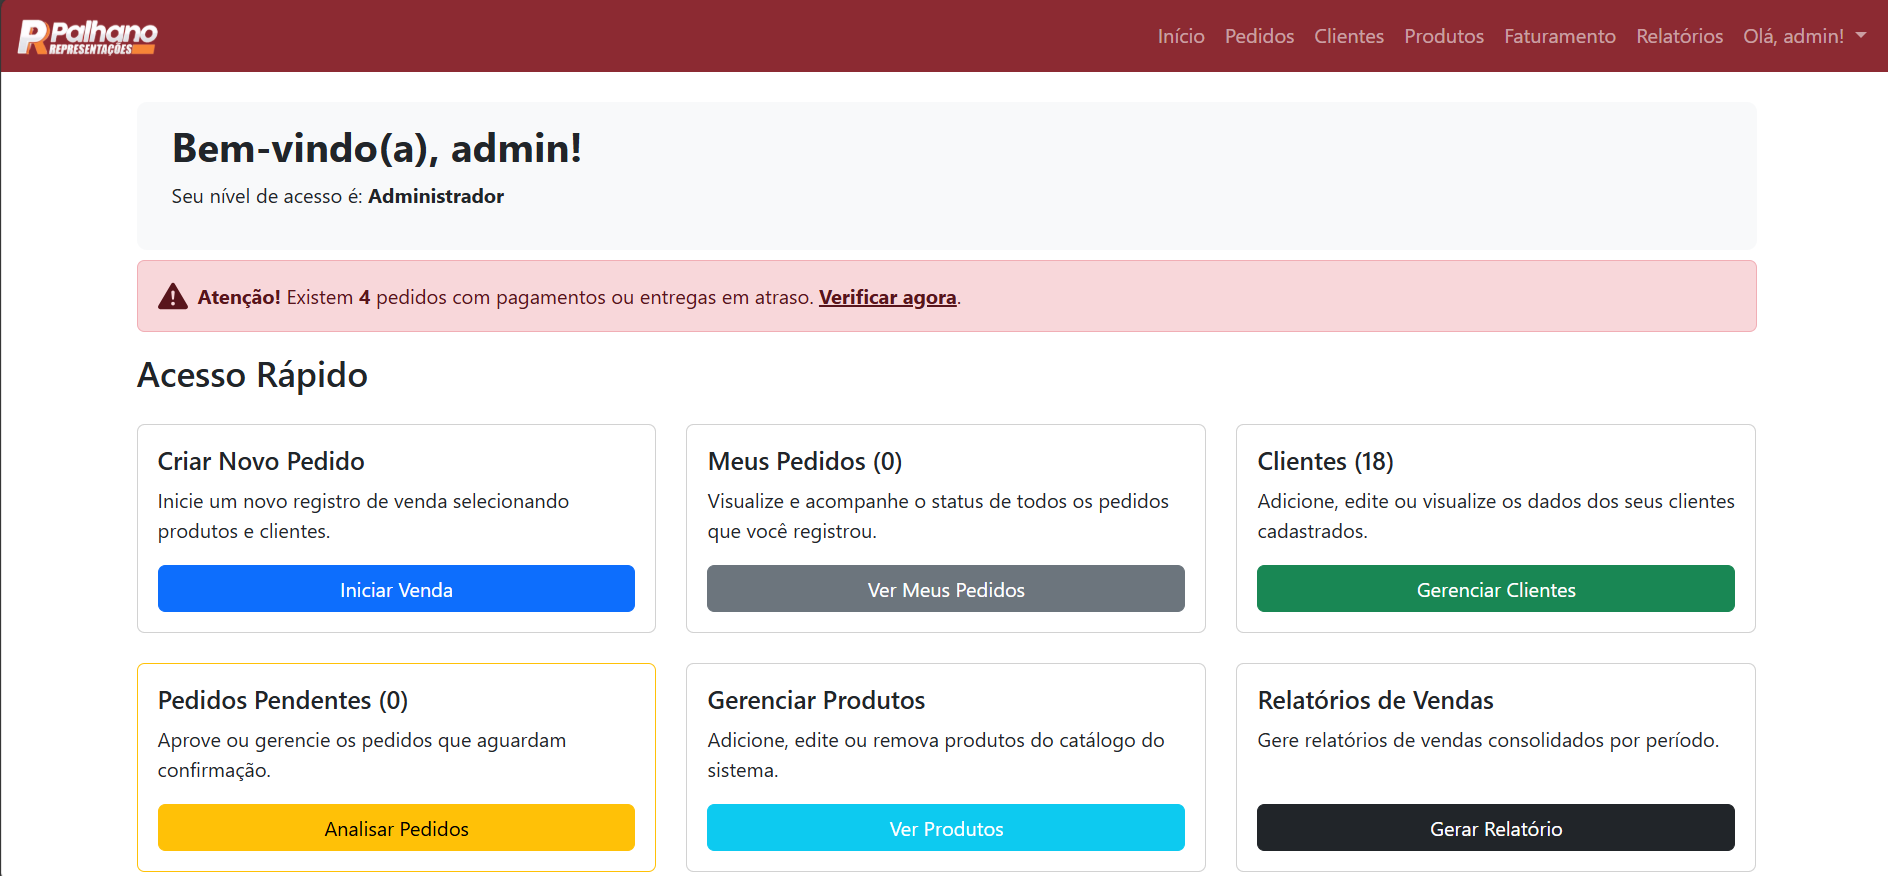Click the 'Criar Novo Pedido' card title

coord(261,461)
